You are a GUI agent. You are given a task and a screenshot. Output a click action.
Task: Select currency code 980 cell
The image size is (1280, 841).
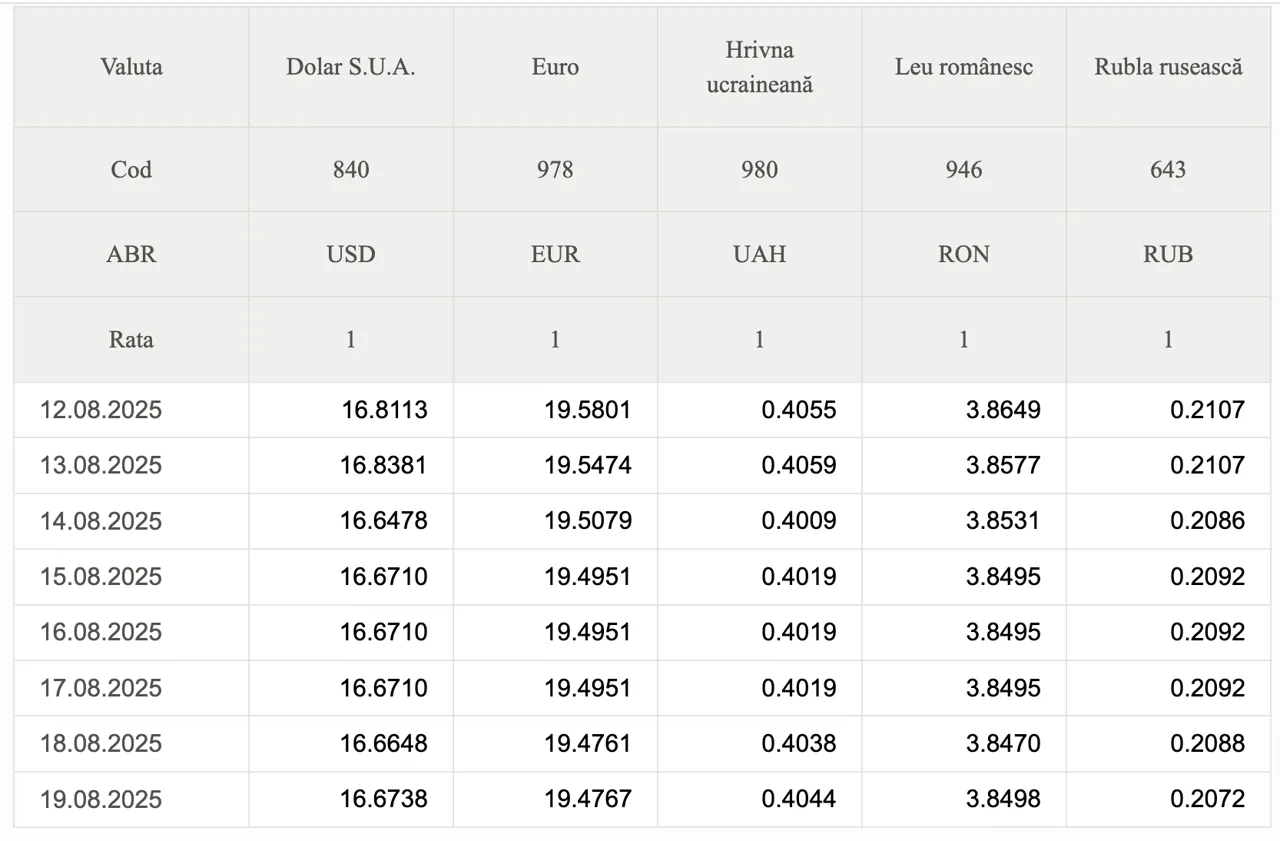[759, 169]
